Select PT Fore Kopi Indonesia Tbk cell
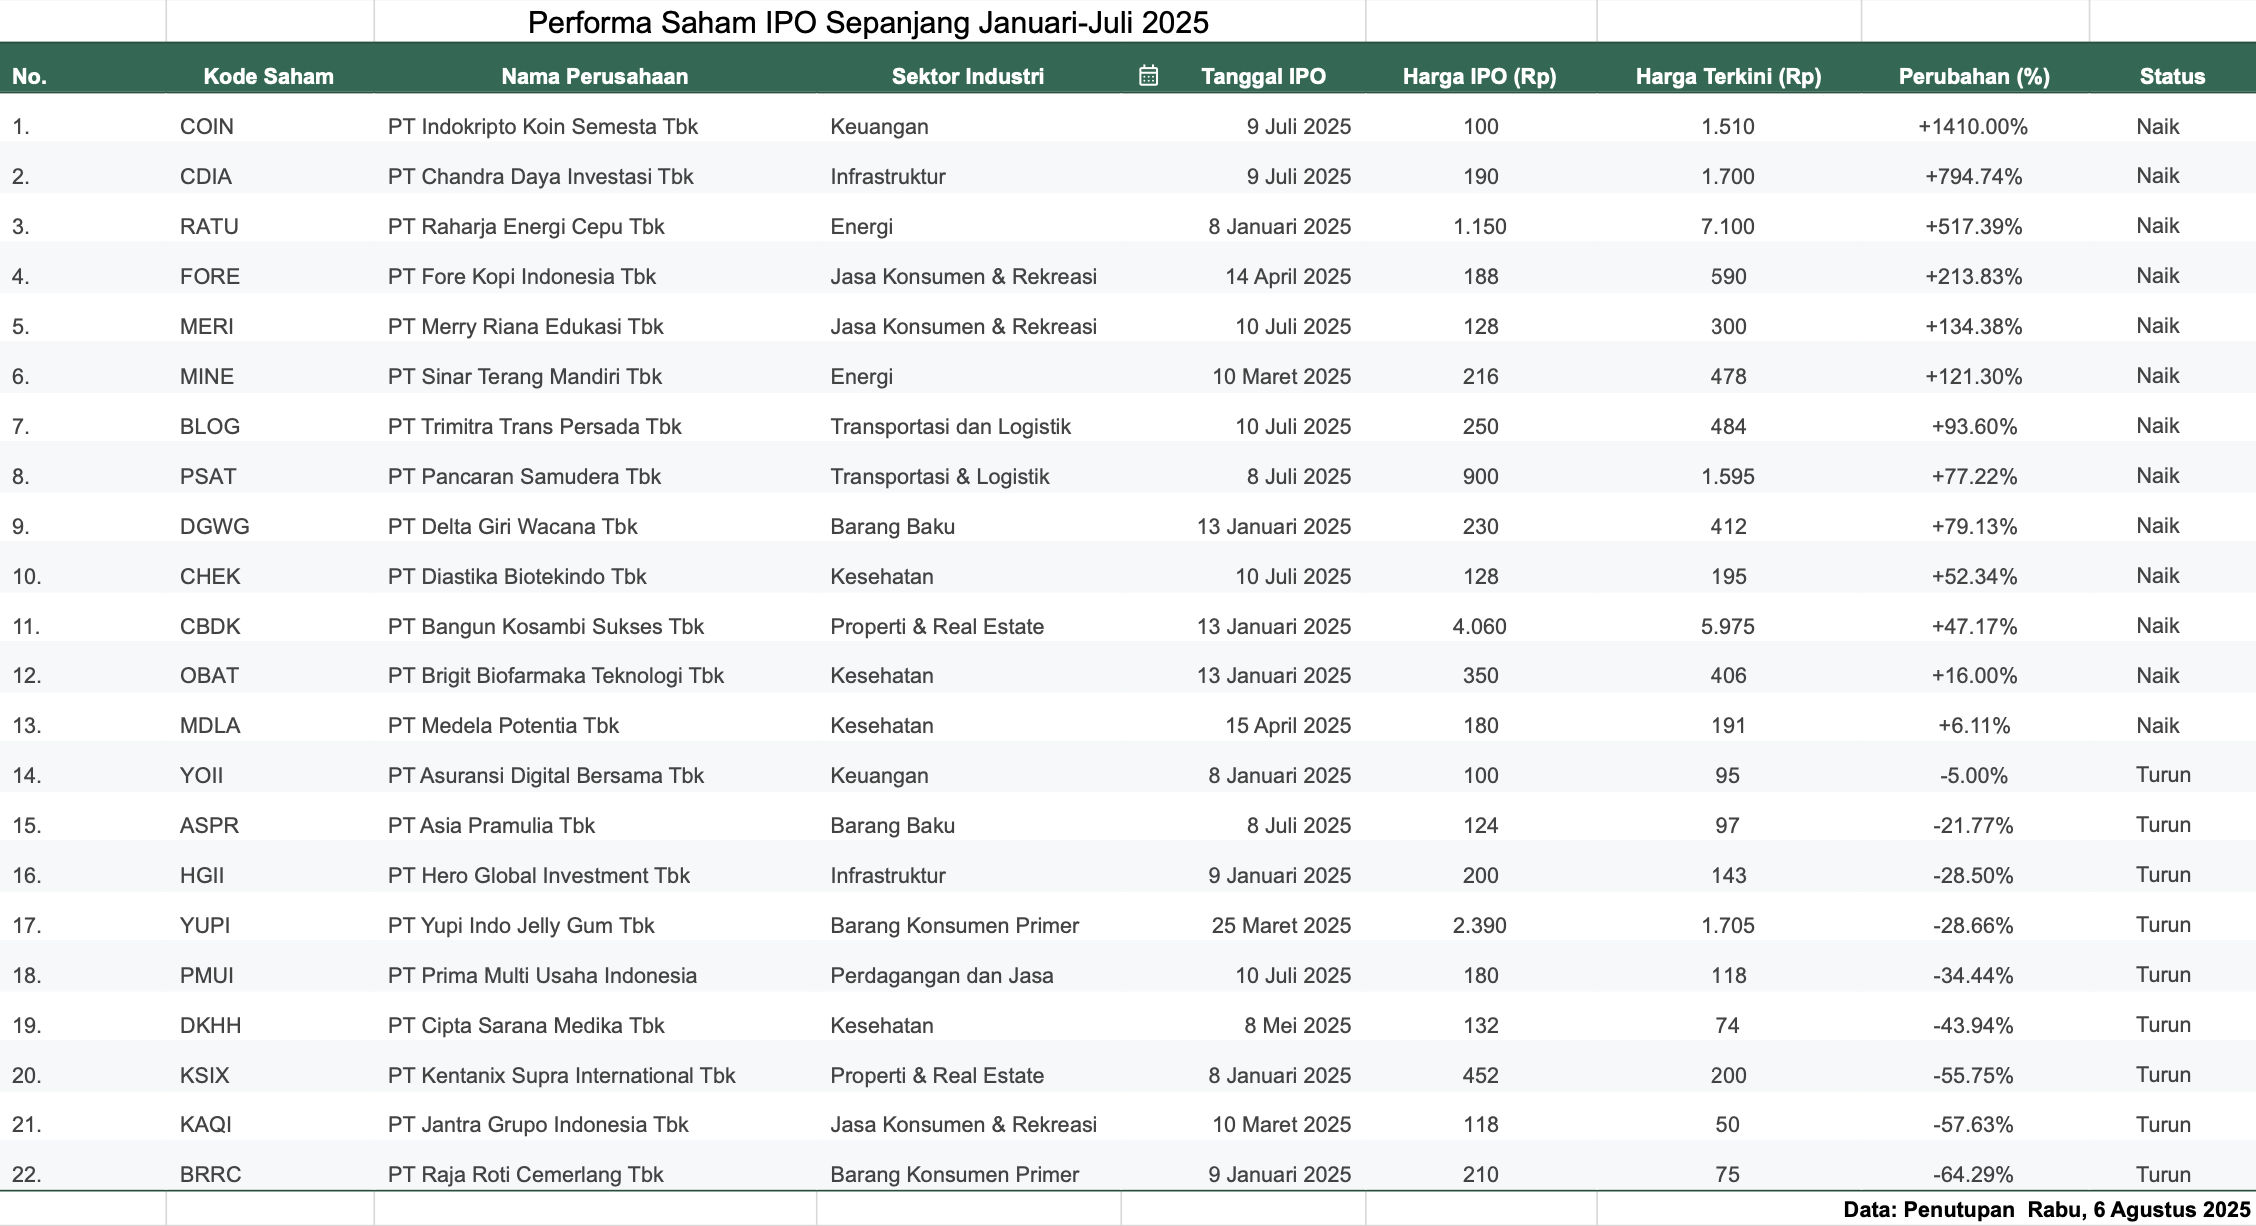The image size is (2256, 1226). pos(522,276)
